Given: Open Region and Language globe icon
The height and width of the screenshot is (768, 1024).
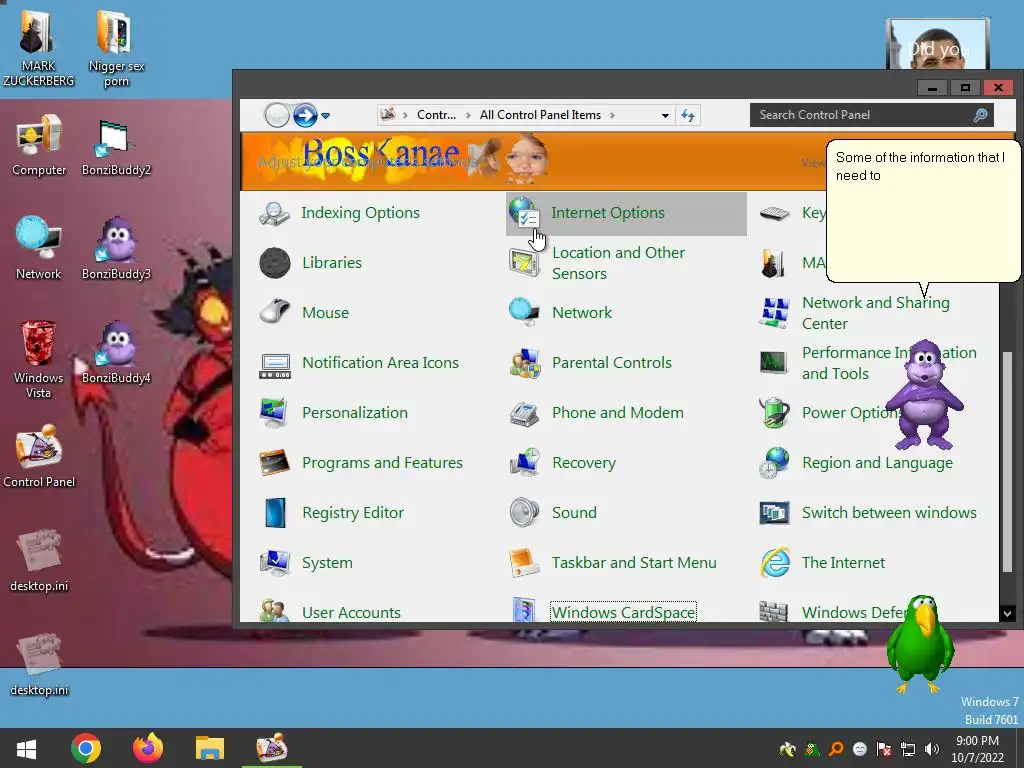Looking at the screenshot, I should pos(775,463).
